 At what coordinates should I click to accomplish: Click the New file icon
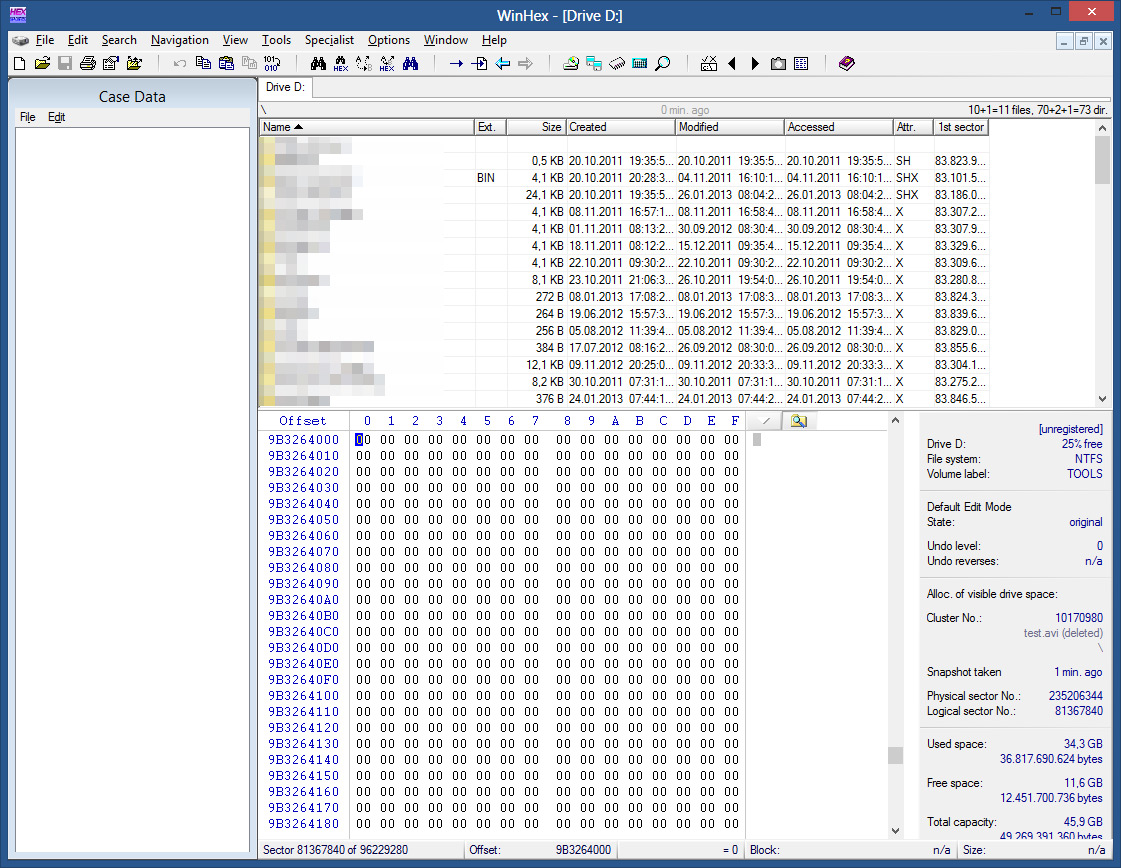(19, 64)
